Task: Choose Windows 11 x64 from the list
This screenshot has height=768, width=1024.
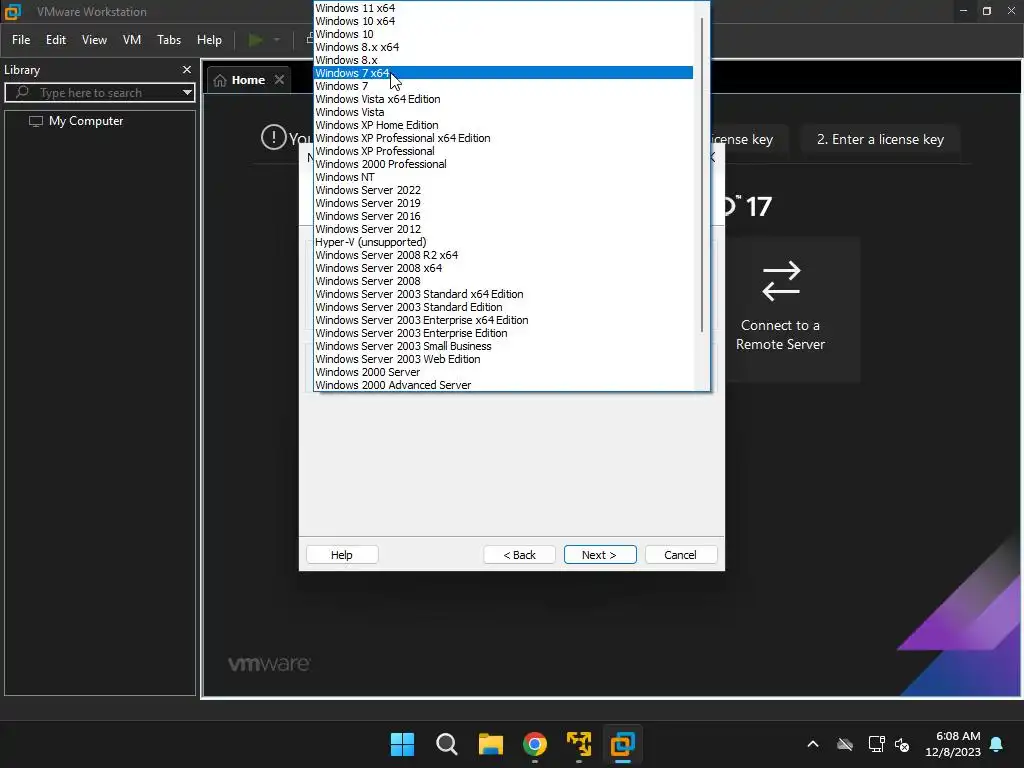Action: coord(503,8)
